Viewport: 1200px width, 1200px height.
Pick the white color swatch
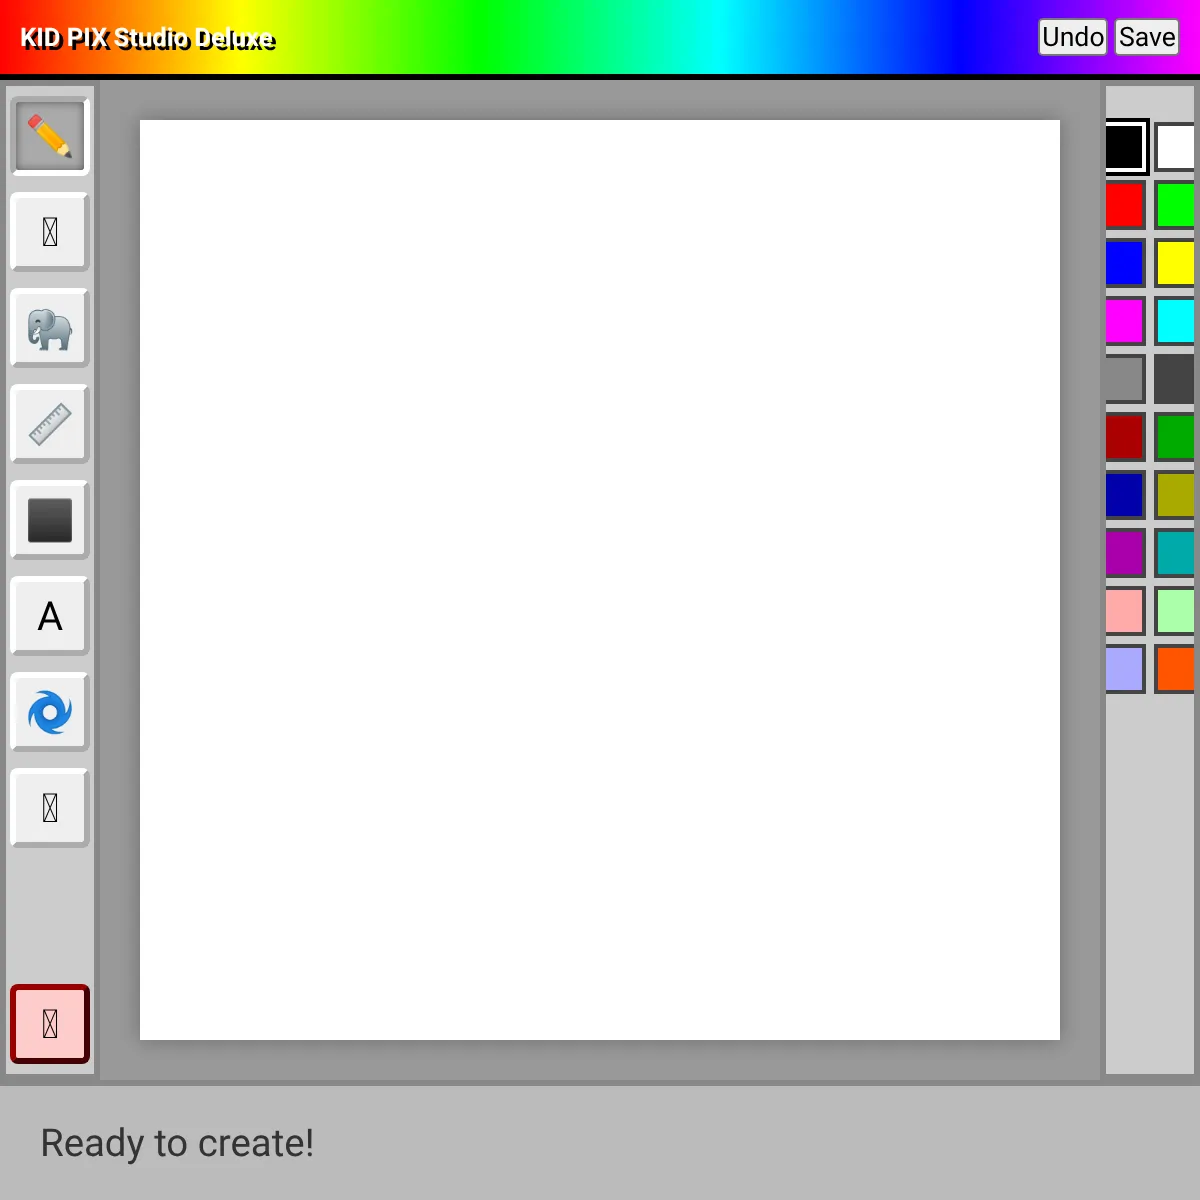point(1175,147)
